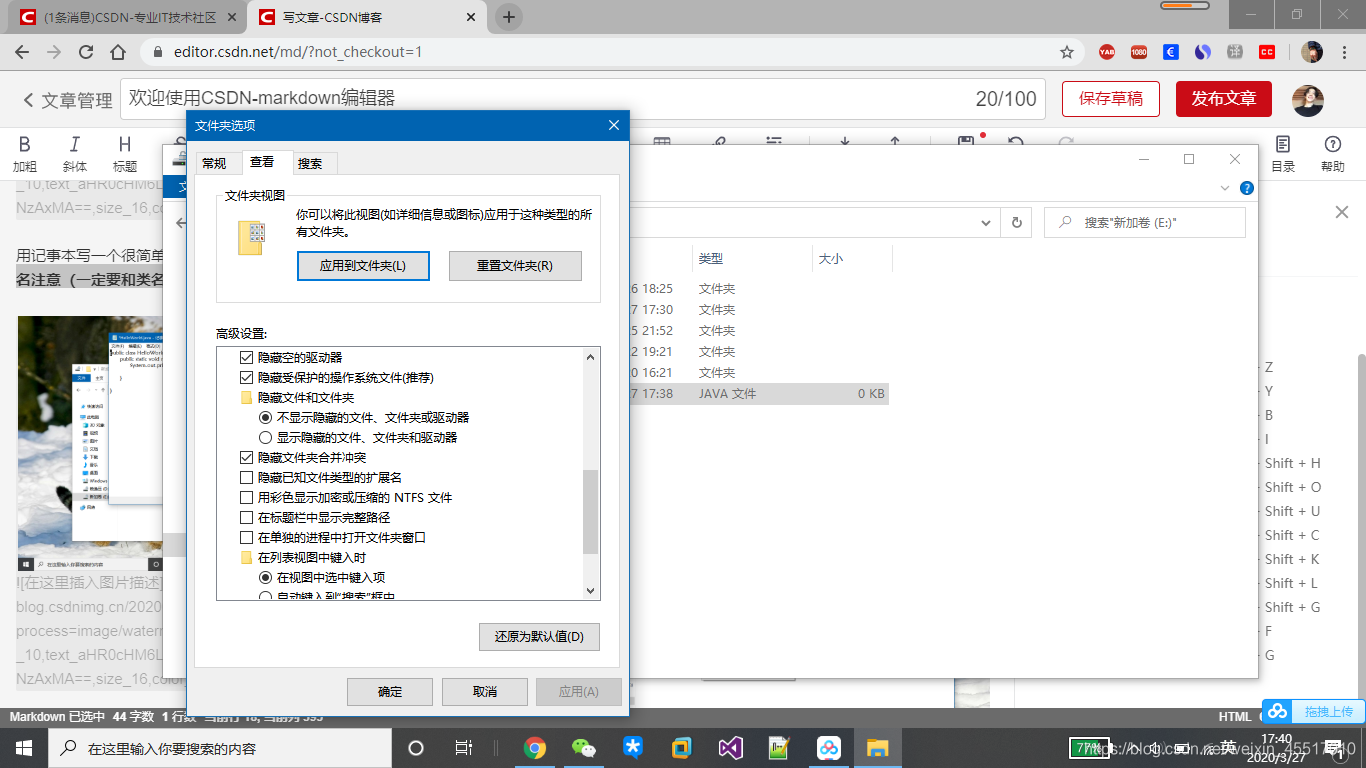The height and width of the screenshot is (768, 1366).
Task: Bookmark this page with star icon
Action: point(1067,52)
